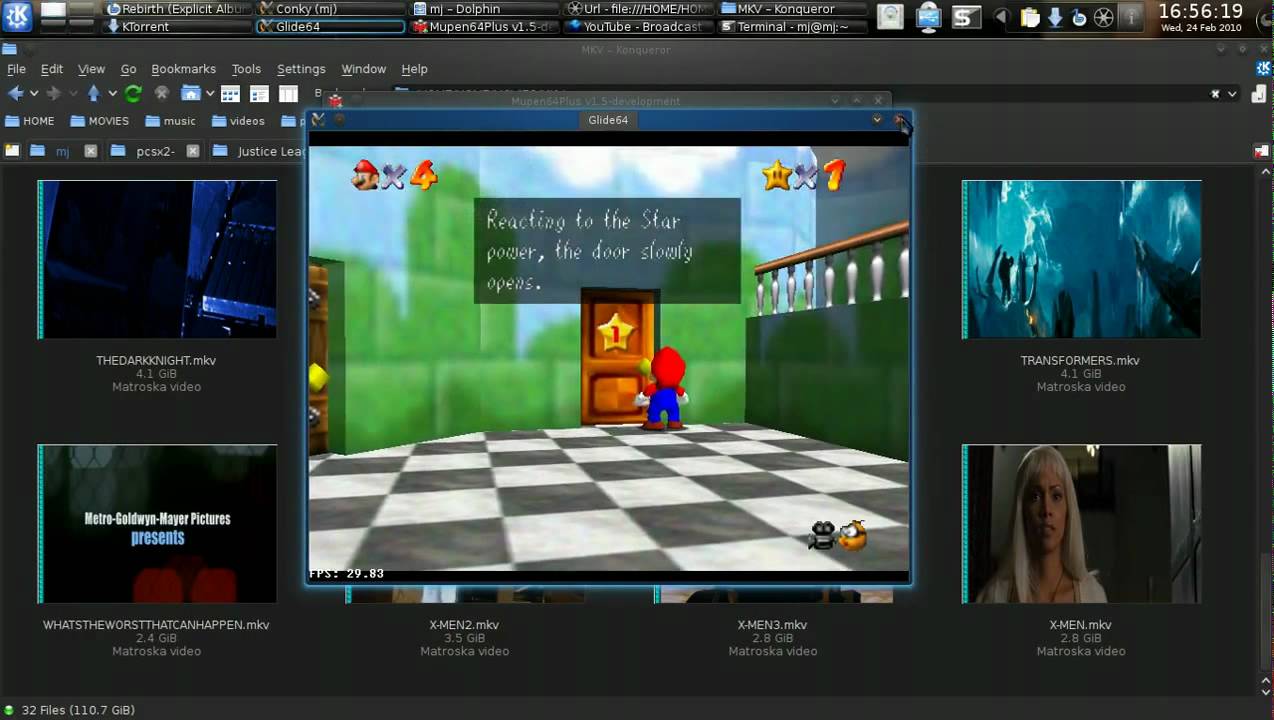Switch to Terminal - mj@mj taskbar entry

[791, 27]
